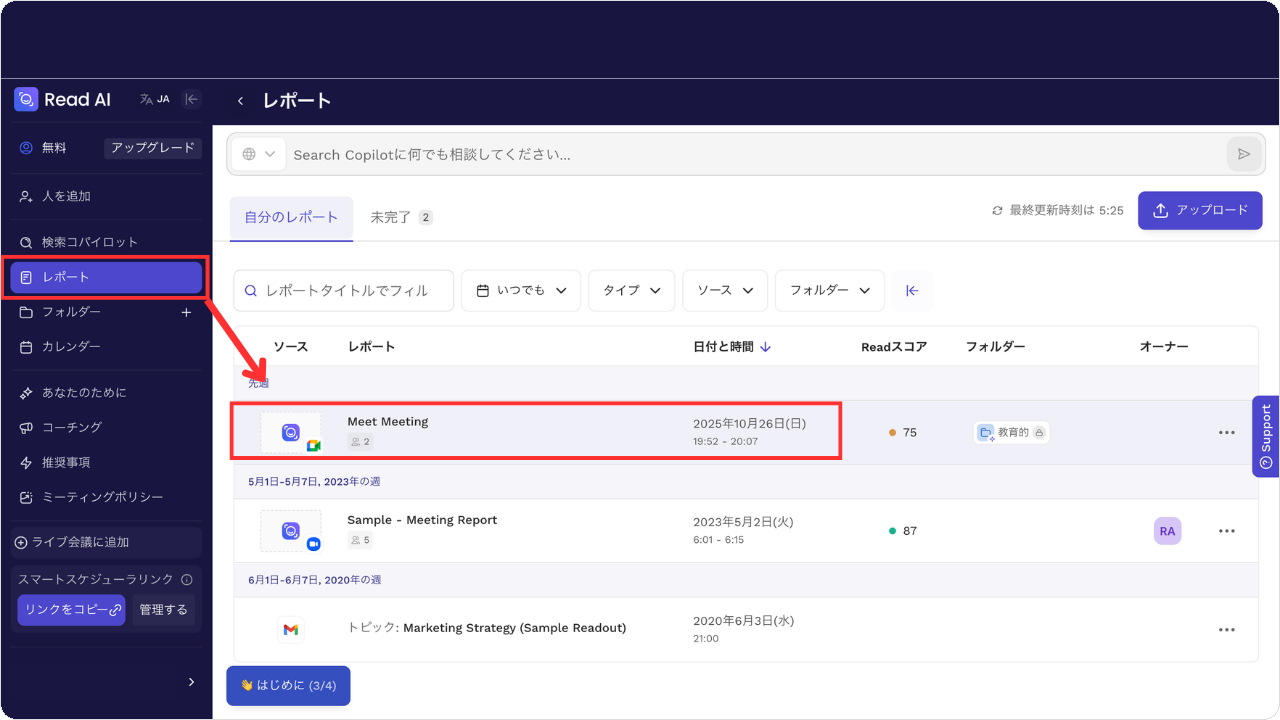Open コーチング in the sidebar
This screenshot has width=1280, height=720.
coord(106,427)
